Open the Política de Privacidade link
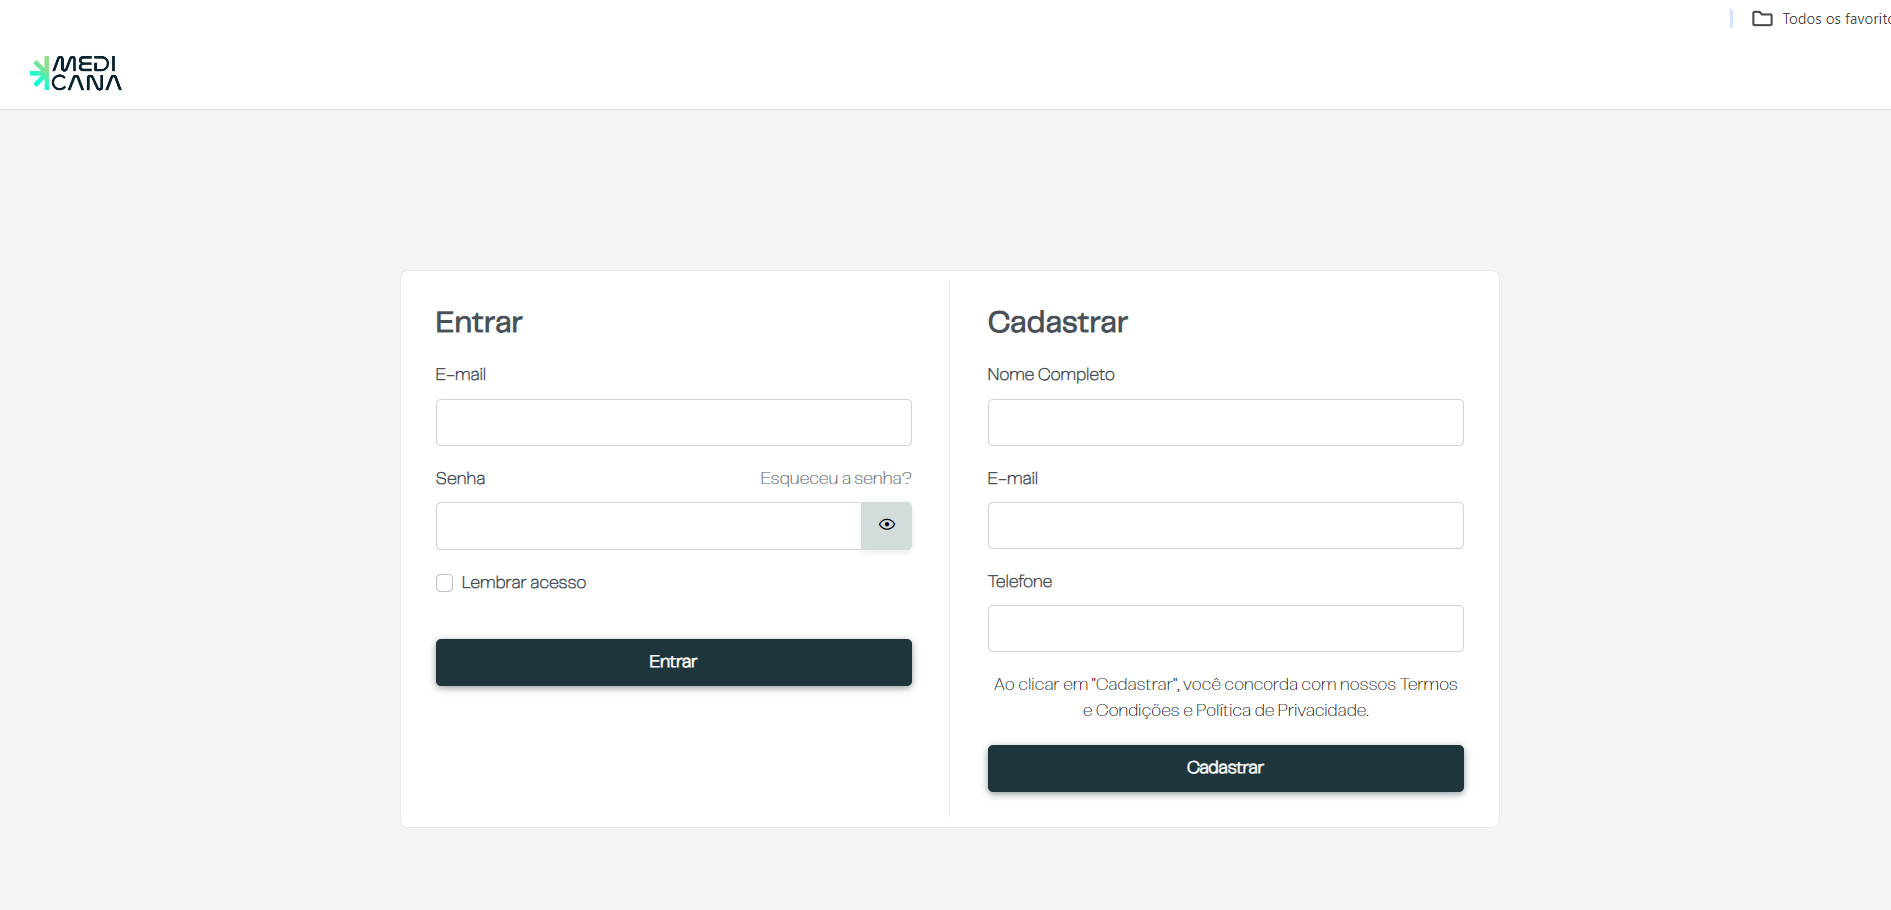This screenshot has height=910, width=1891. [1281, 711]
